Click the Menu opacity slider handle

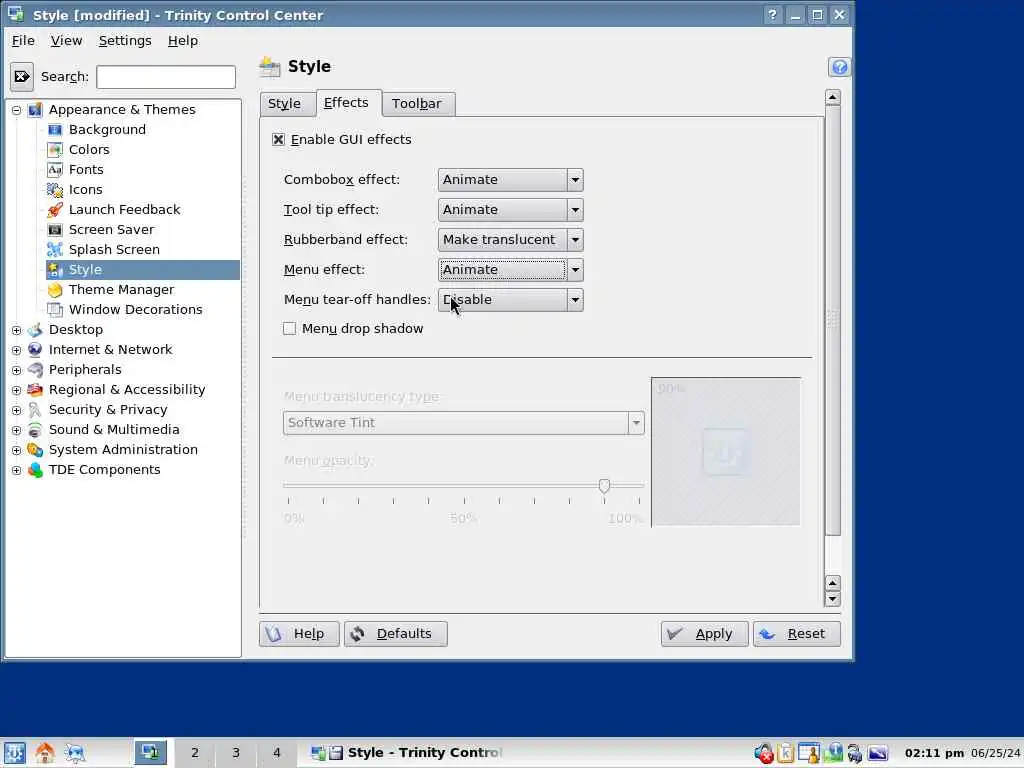click(604, 486)
